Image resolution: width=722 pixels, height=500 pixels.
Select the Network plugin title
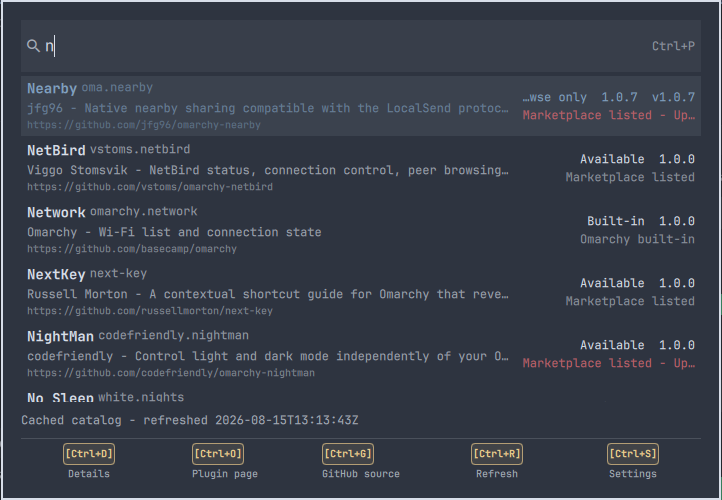(x=56, y=212)
